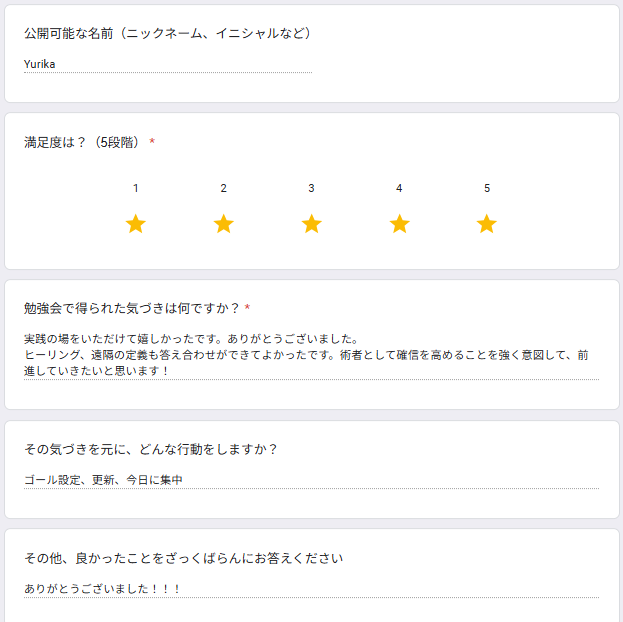Focus the name field containing Yurika
This screenshot has width=623, height=622.
[x=168, y=64]
